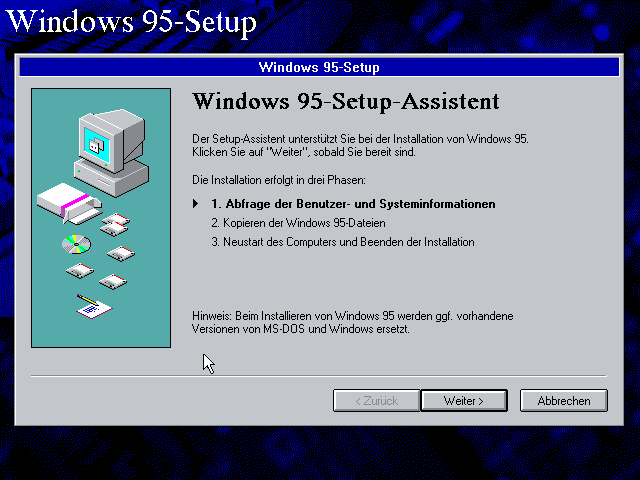640x480 pixels.
Task: Click the Windows 95-Setup-Assistent heading
Action: (345, 101)
